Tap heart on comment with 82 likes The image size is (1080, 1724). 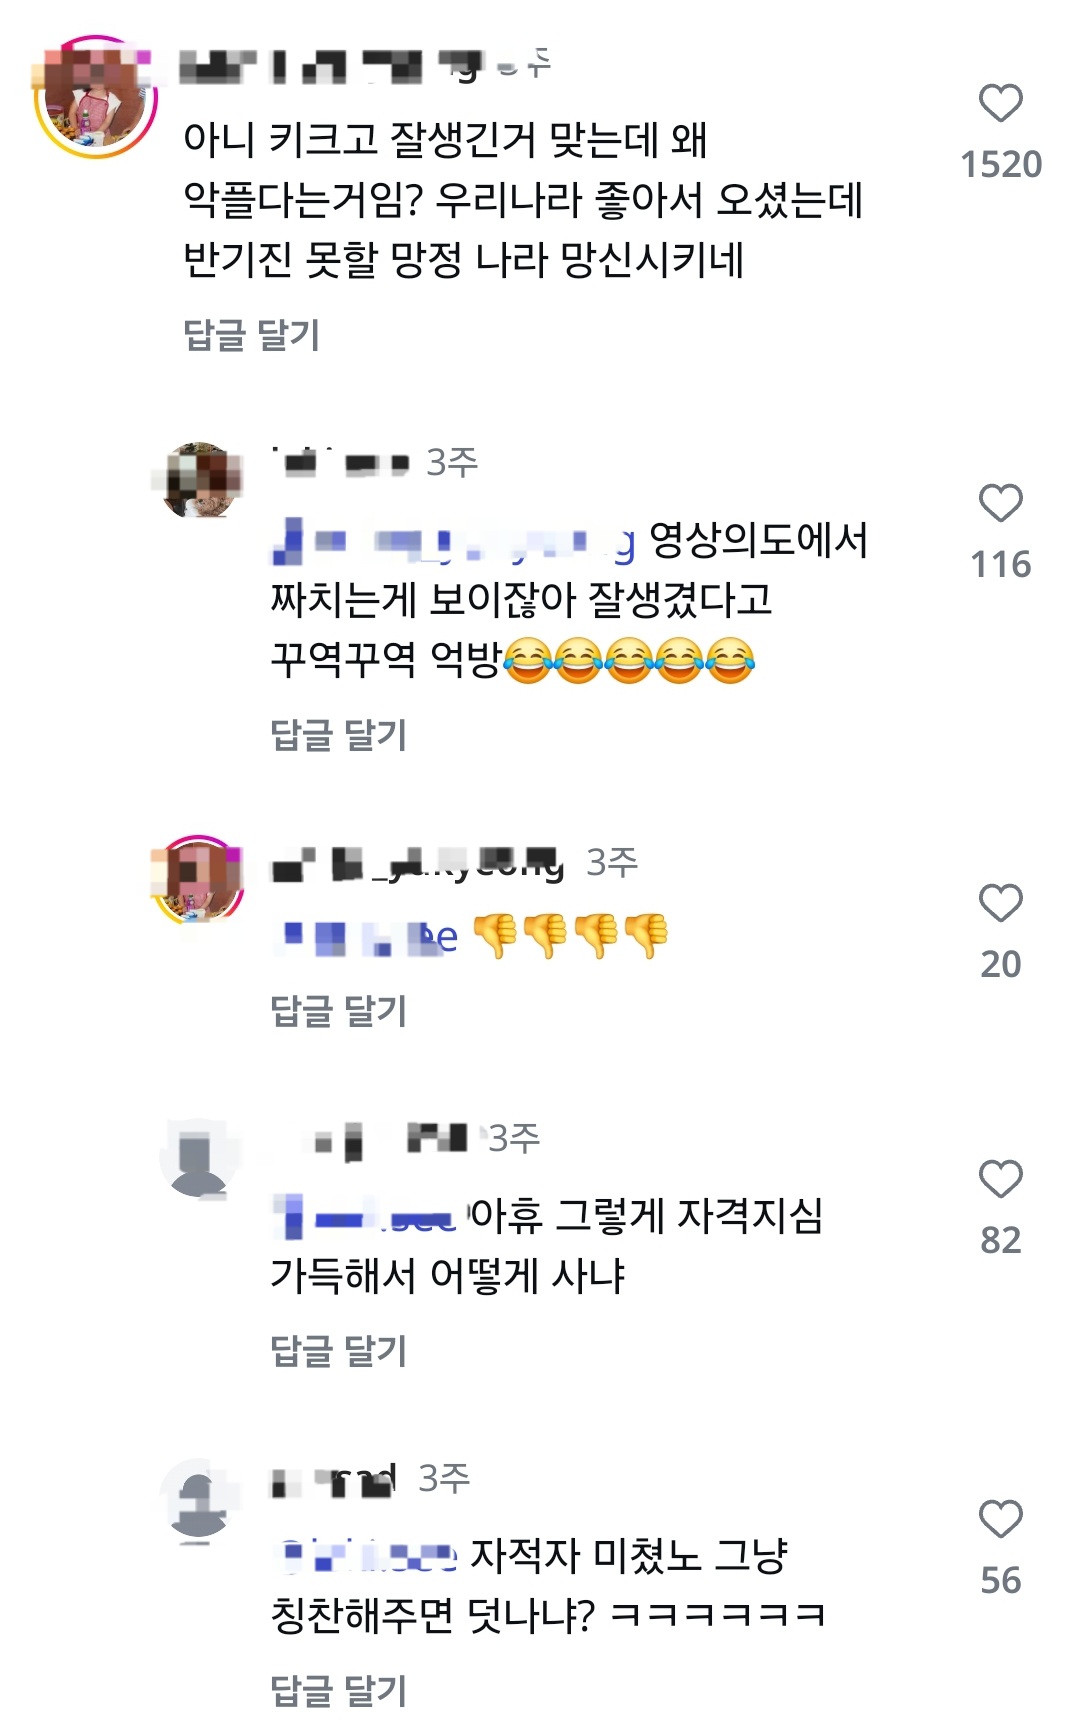(x=1000, y=1179)
